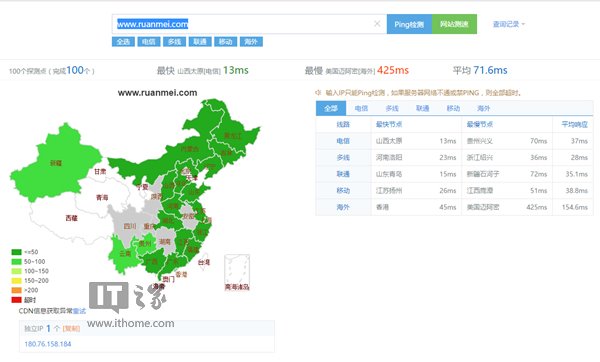
Task: Clear the URL field with the X icon
Action: point(377,24)
